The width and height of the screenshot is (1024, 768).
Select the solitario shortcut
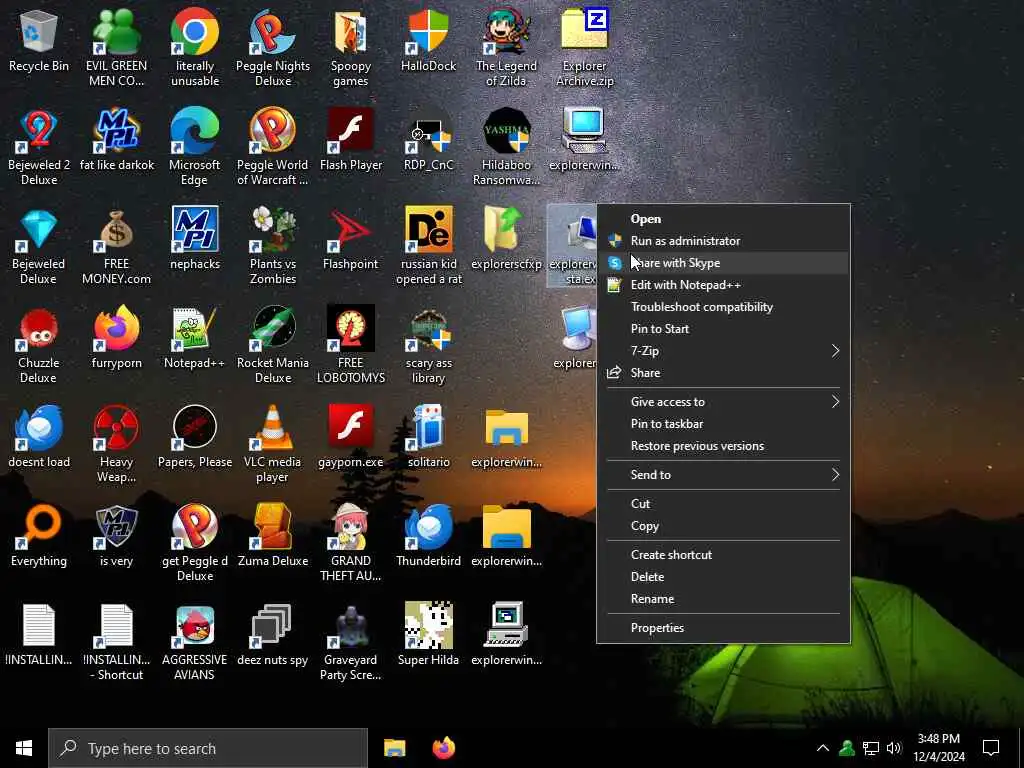click(428, 437)
